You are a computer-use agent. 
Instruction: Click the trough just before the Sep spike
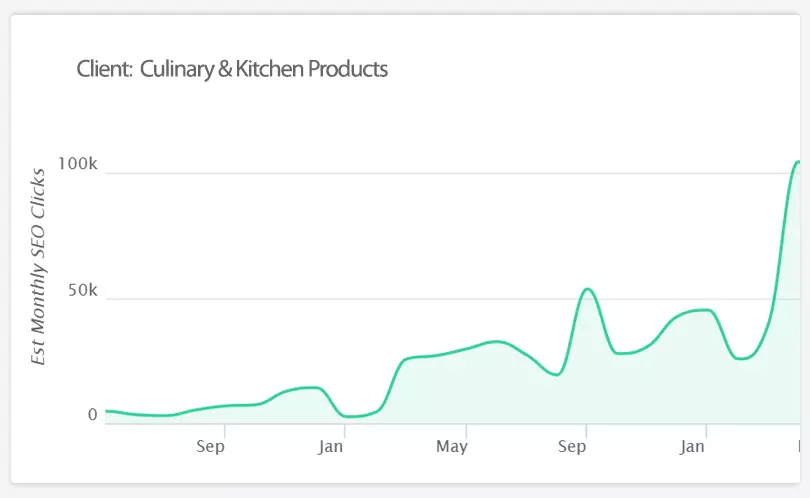[x=558, y=374]
